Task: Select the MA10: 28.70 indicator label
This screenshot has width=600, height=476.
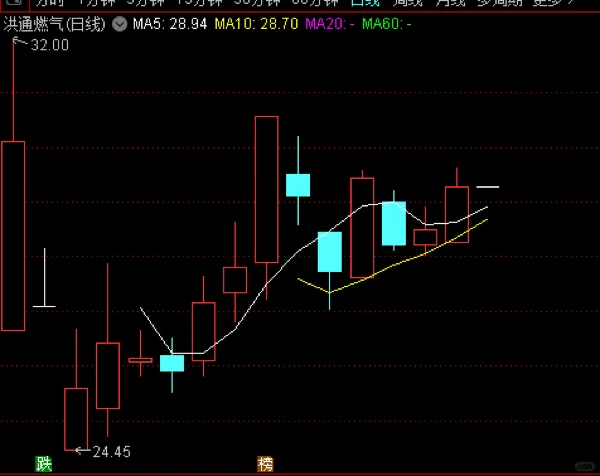Action: pyautogui.click(x=256, y=24)
